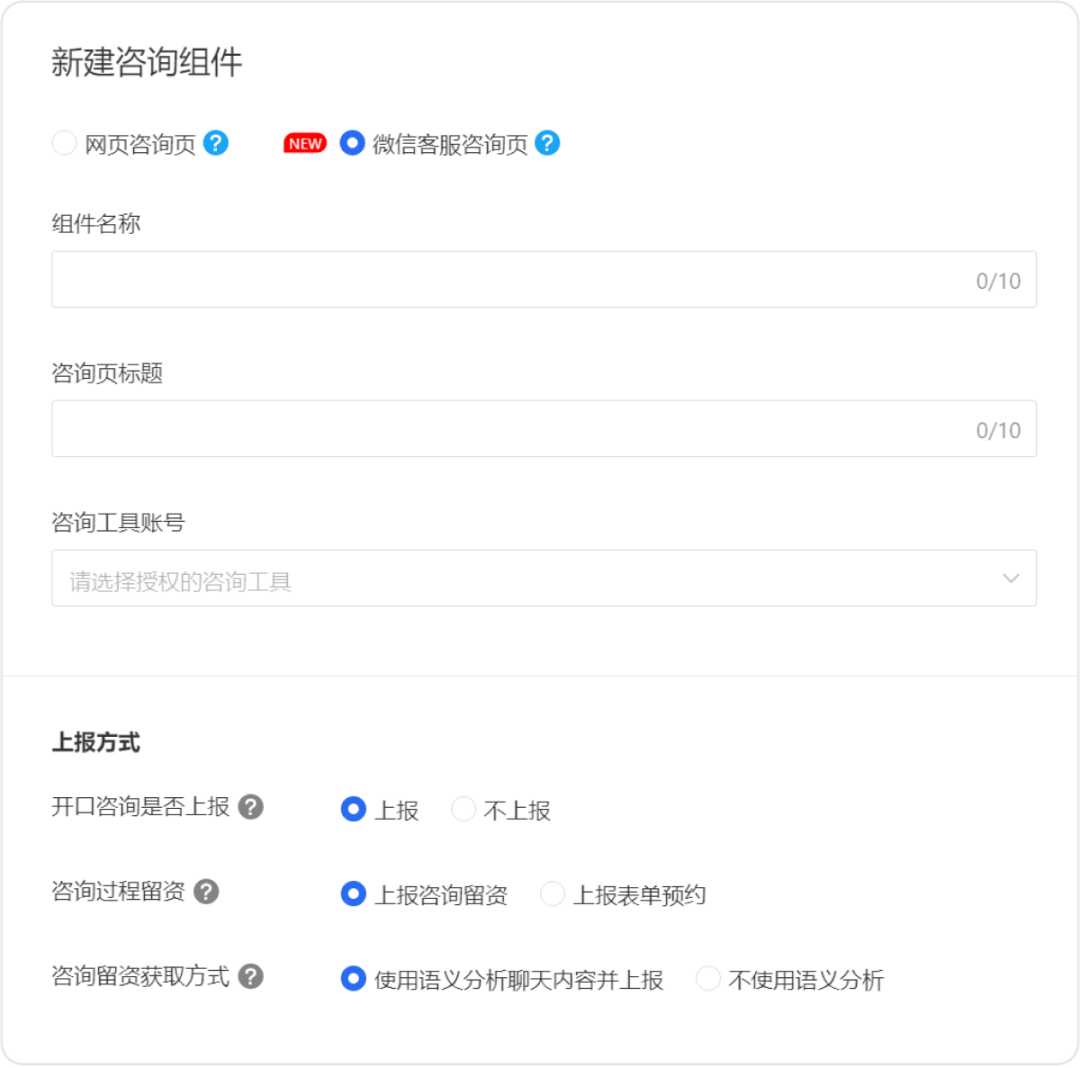The image size is (1080, 1068).
Task: Focus the 咨询页标题 input field
Action: tap(543, 429)
